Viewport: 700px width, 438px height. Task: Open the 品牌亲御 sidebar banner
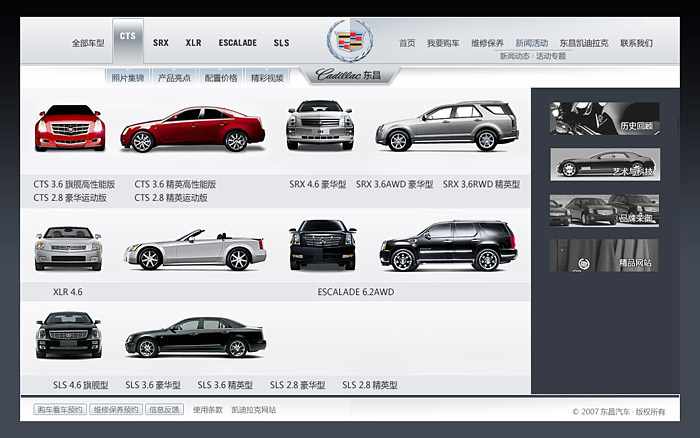[604, 210]
